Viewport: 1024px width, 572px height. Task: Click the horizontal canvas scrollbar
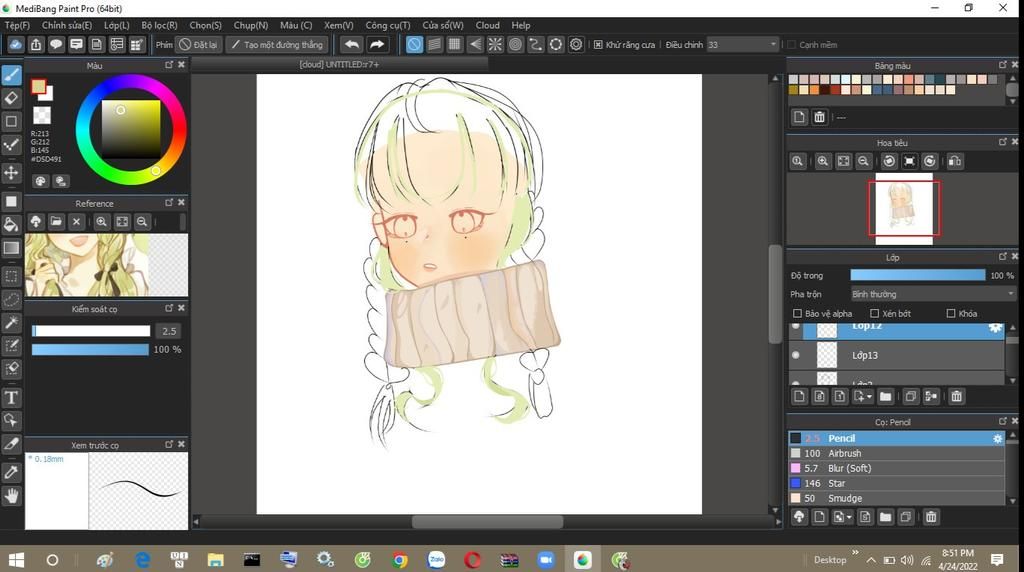point(487,522)
